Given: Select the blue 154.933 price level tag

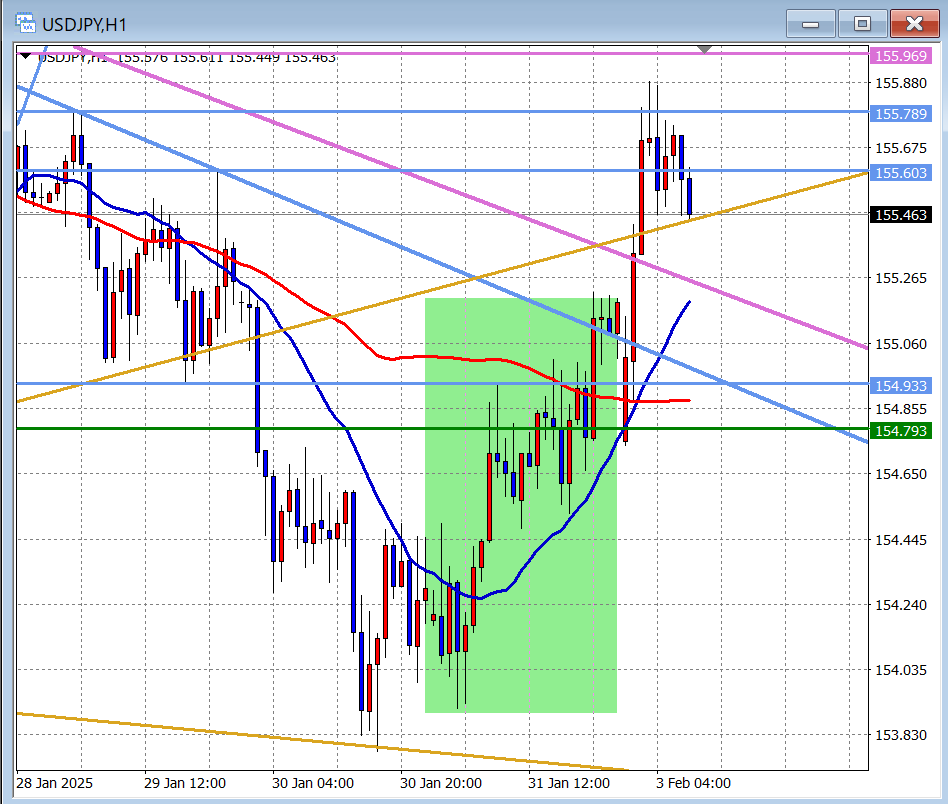Looking at the screenshot, I should pos(902,386).
